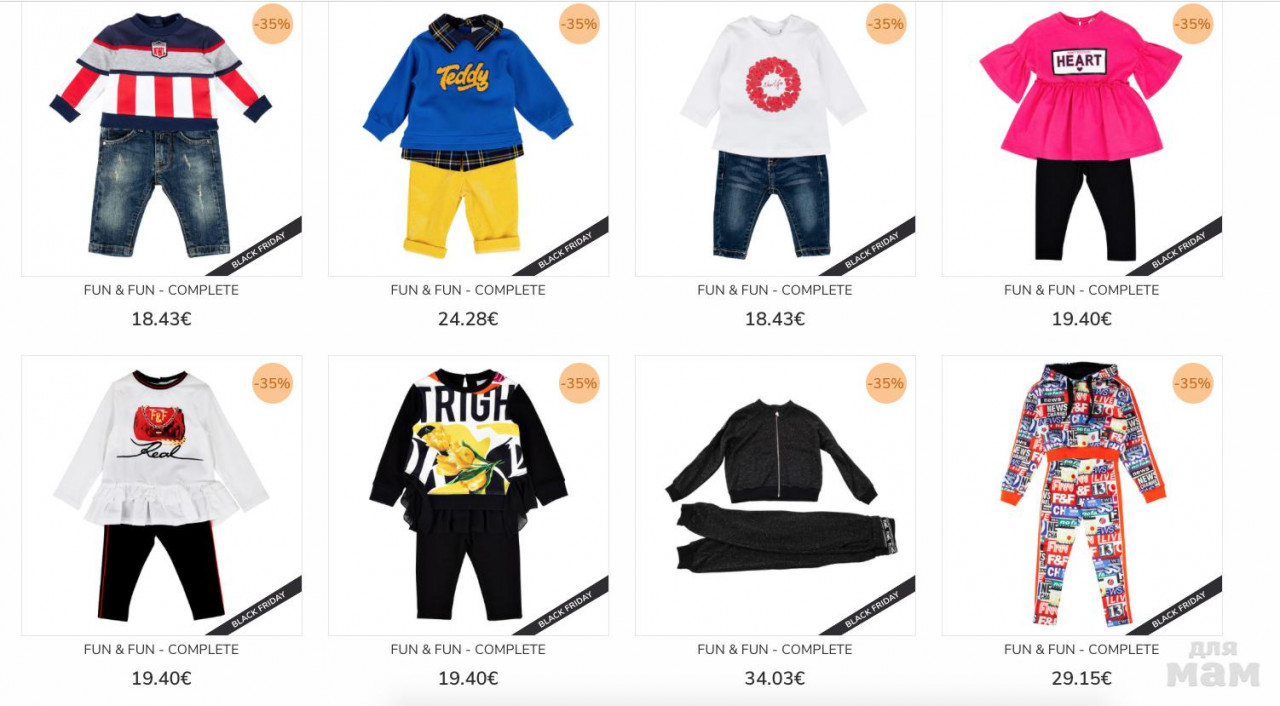Open the blue Teddy sweatshirt outfit
Viewport: 1280px width, 706px height.
point(468,138)
